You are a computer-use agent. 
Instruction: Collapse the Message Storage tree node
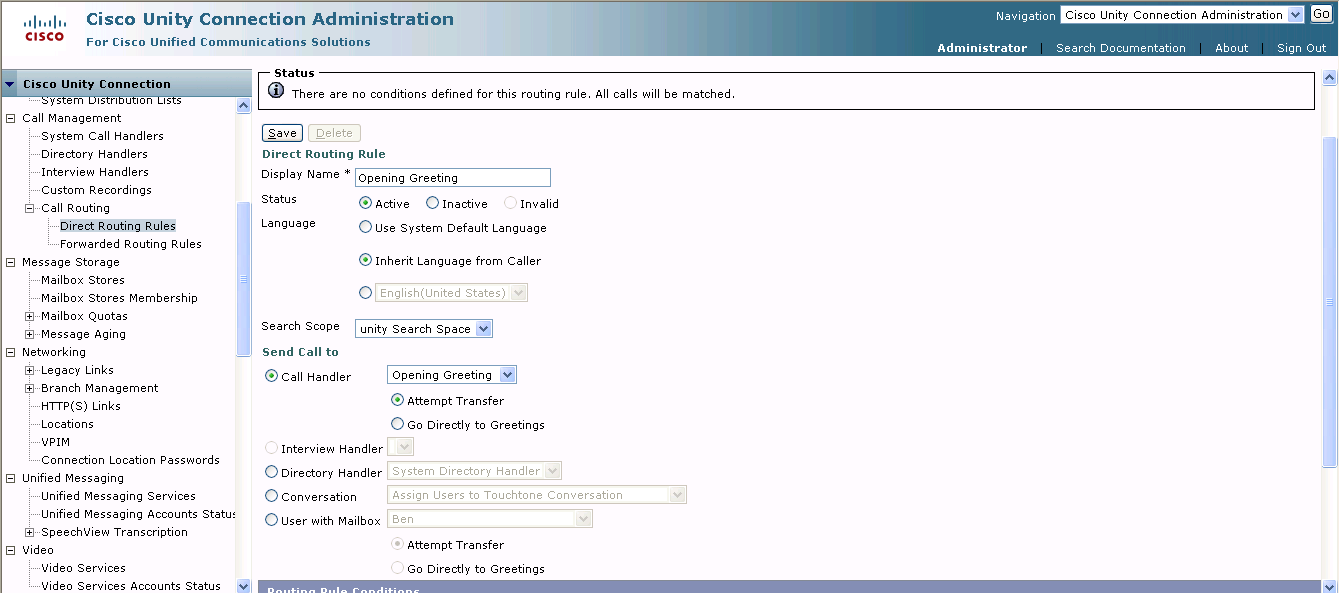coord(11,262)
